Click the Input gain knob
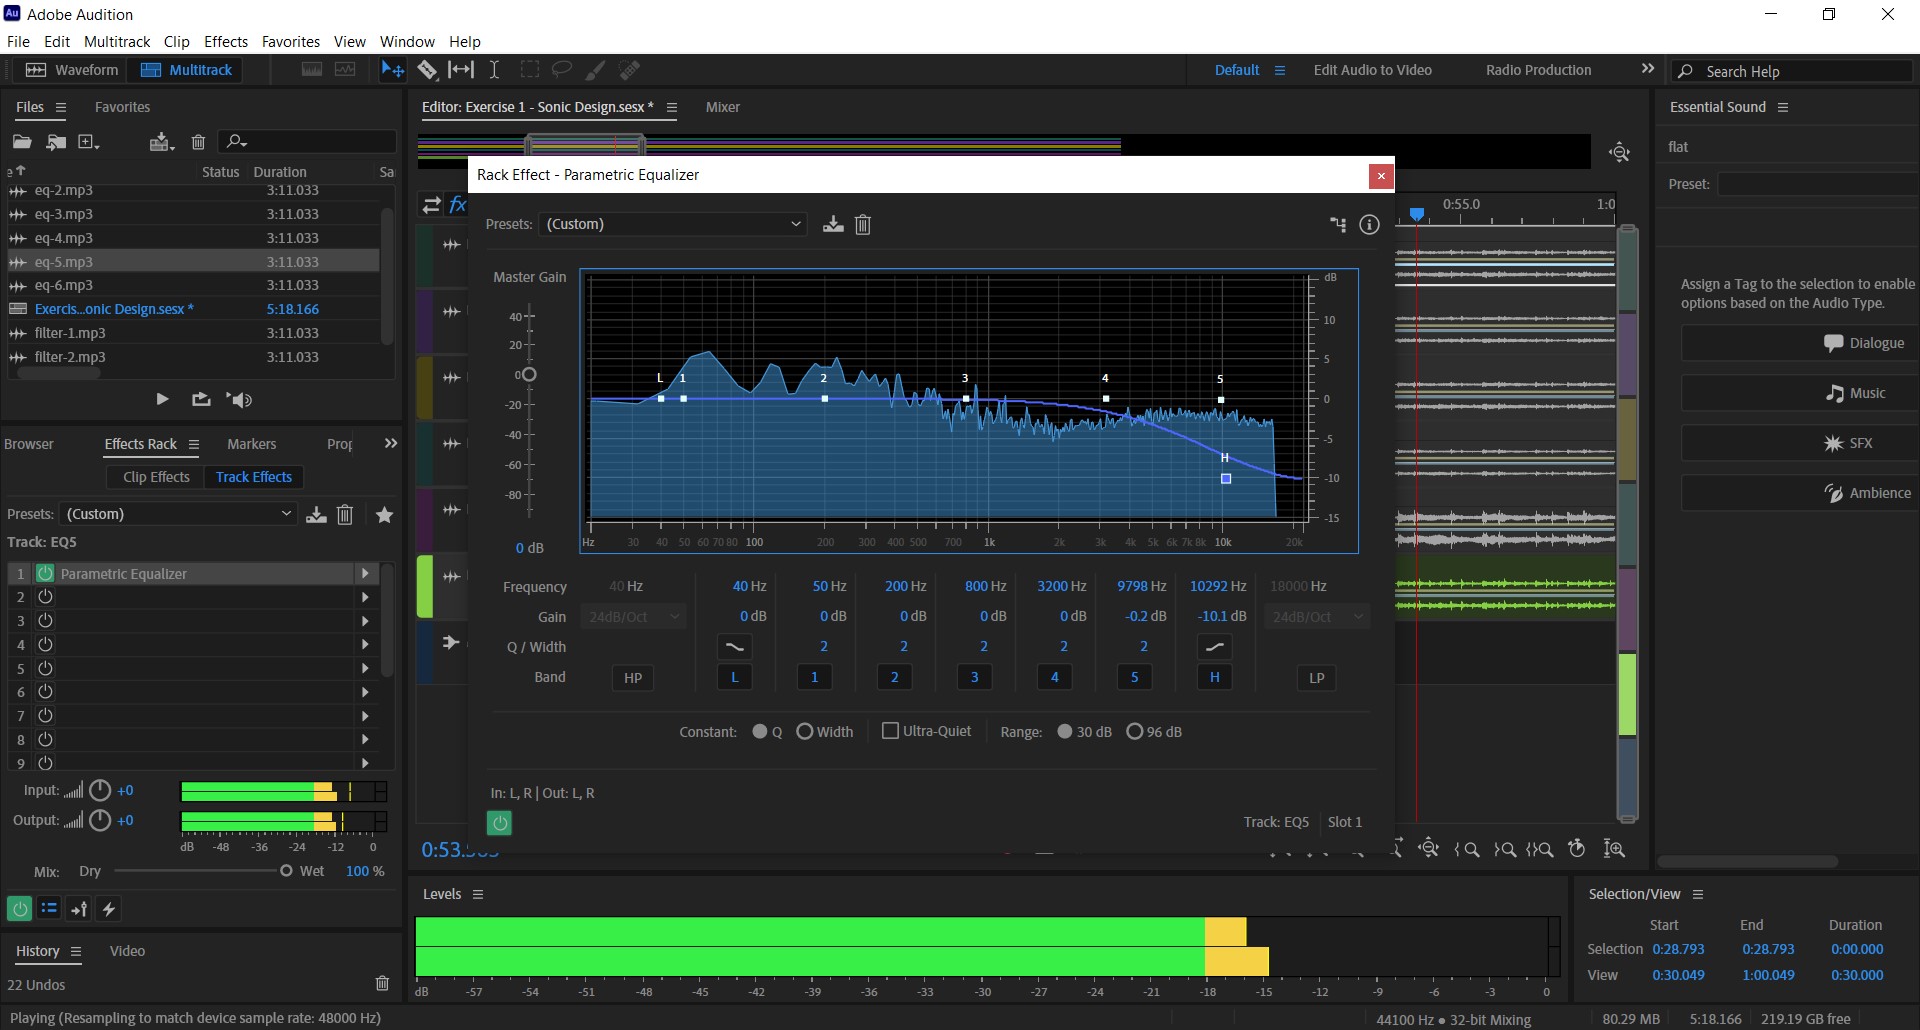Viewport: 1920px width, 1030px height. coord(100,791)
